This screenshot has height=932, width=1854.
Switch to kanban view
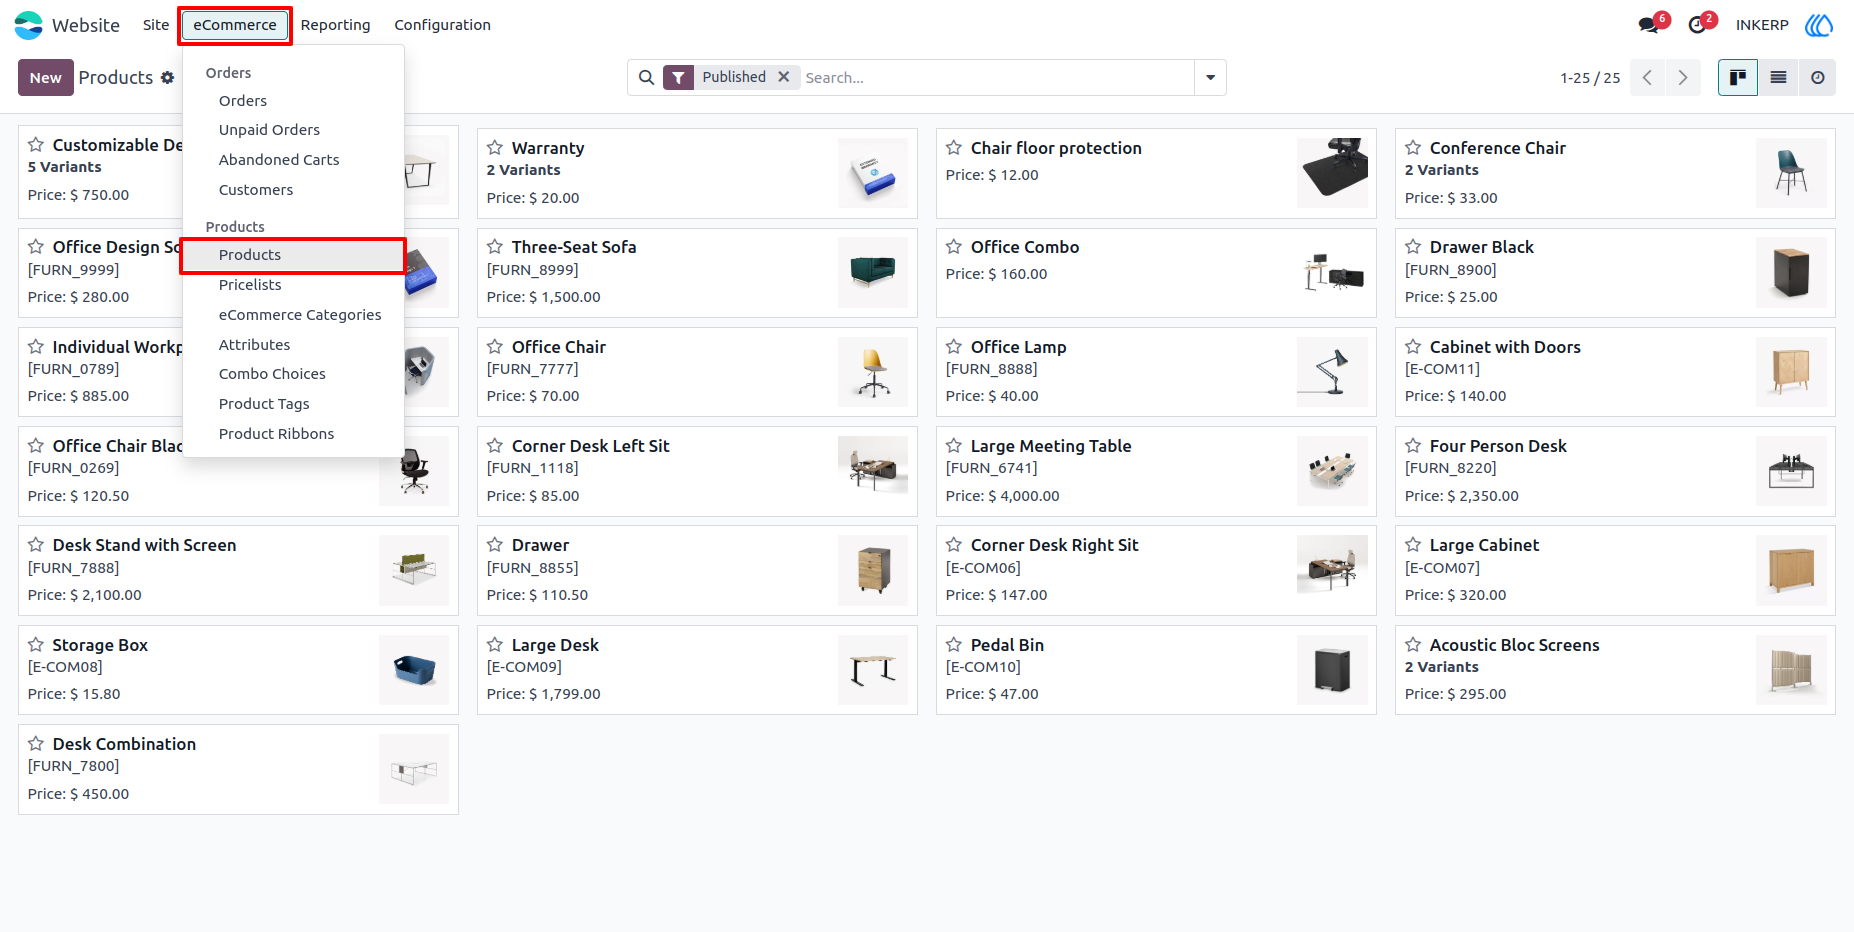click(1738, 78)
